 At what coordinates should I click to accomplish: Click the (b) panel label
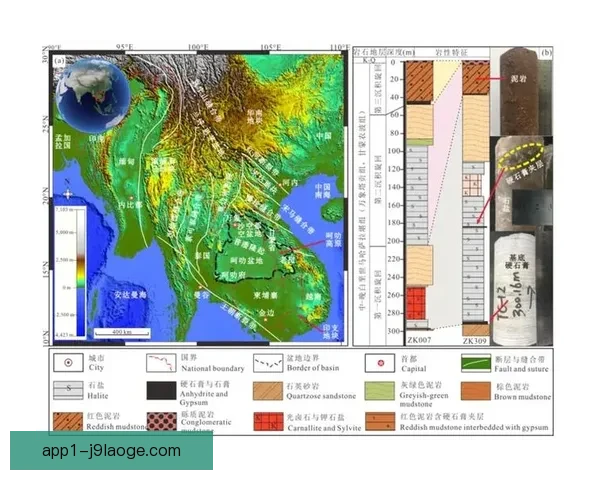pos(546,53)
